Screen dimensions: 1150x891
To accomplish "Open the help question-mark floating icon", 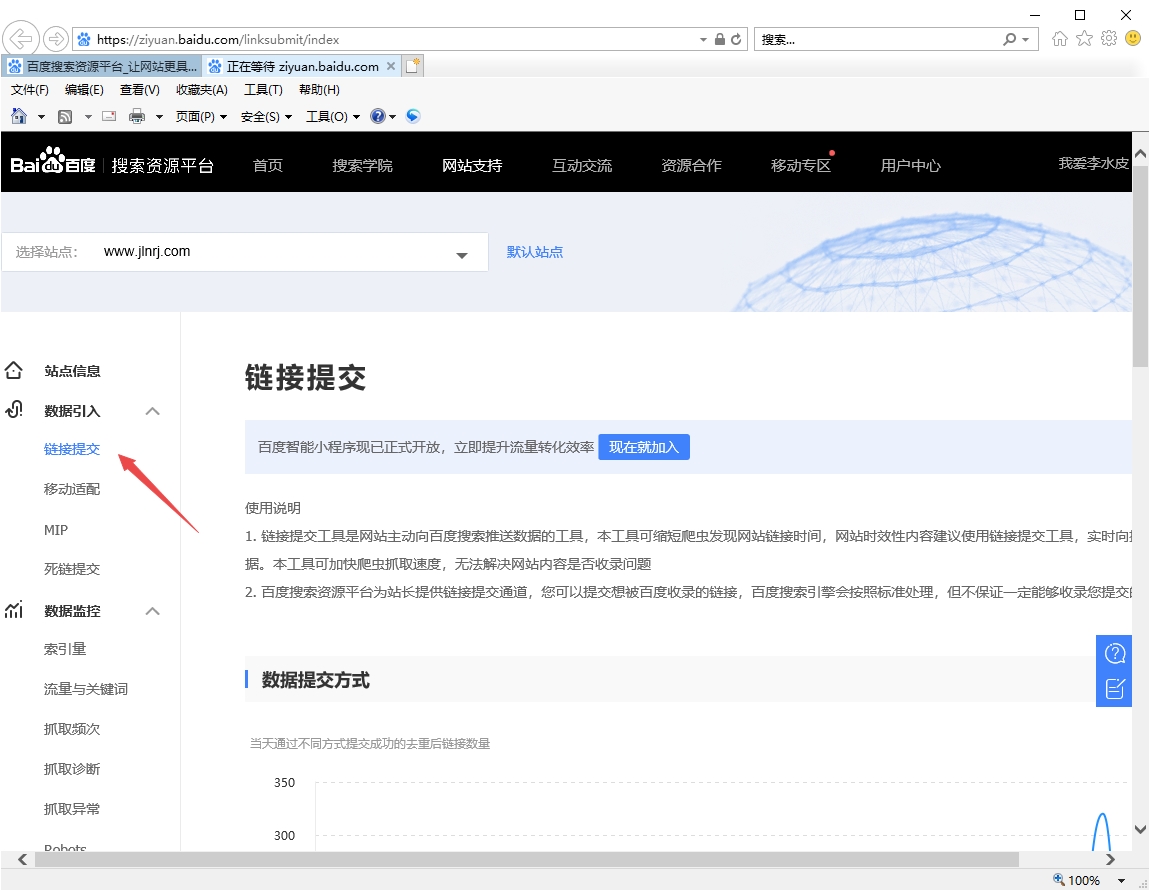I will [x=1114, y=654].
